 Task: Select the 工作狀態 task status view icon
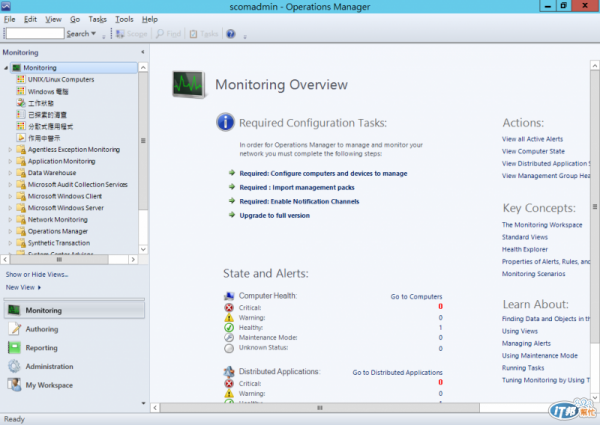click(x=21, y=103)
